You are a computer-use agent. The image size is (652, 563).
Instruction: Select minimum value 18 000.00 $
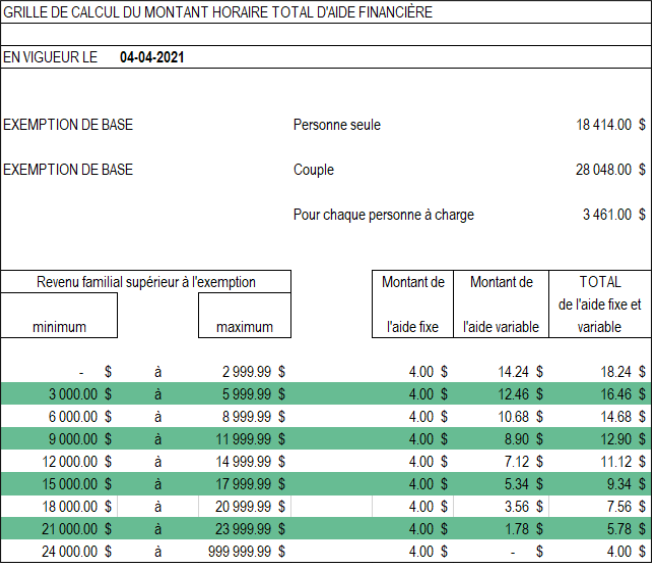point(77,506)
